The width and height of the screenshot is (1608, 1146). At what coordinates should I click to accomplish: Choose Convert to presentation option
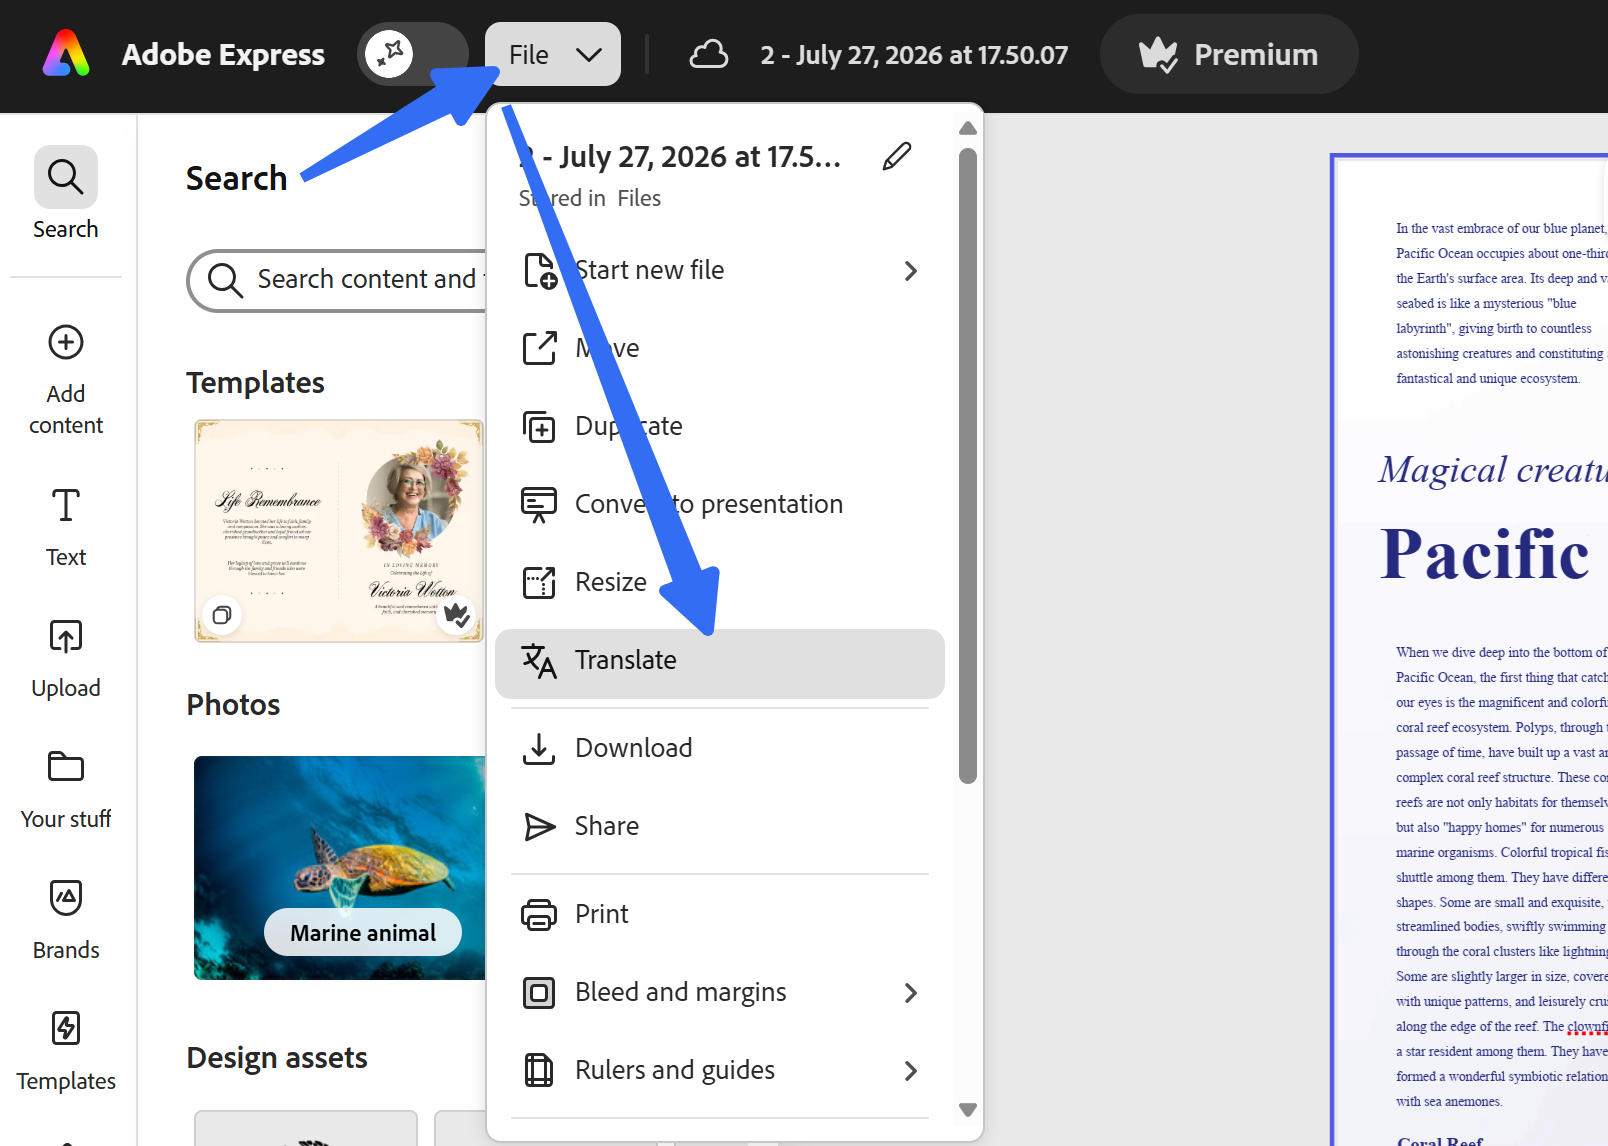pyautogui.click(x=720, y=504)
